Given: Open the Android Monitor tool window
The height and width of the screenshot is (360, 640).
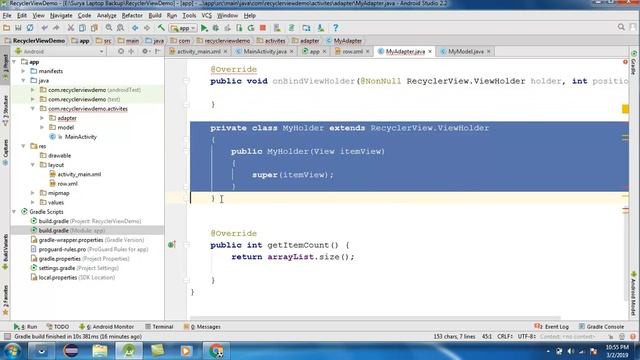Looking at the screenshot, I should (107, 327).
